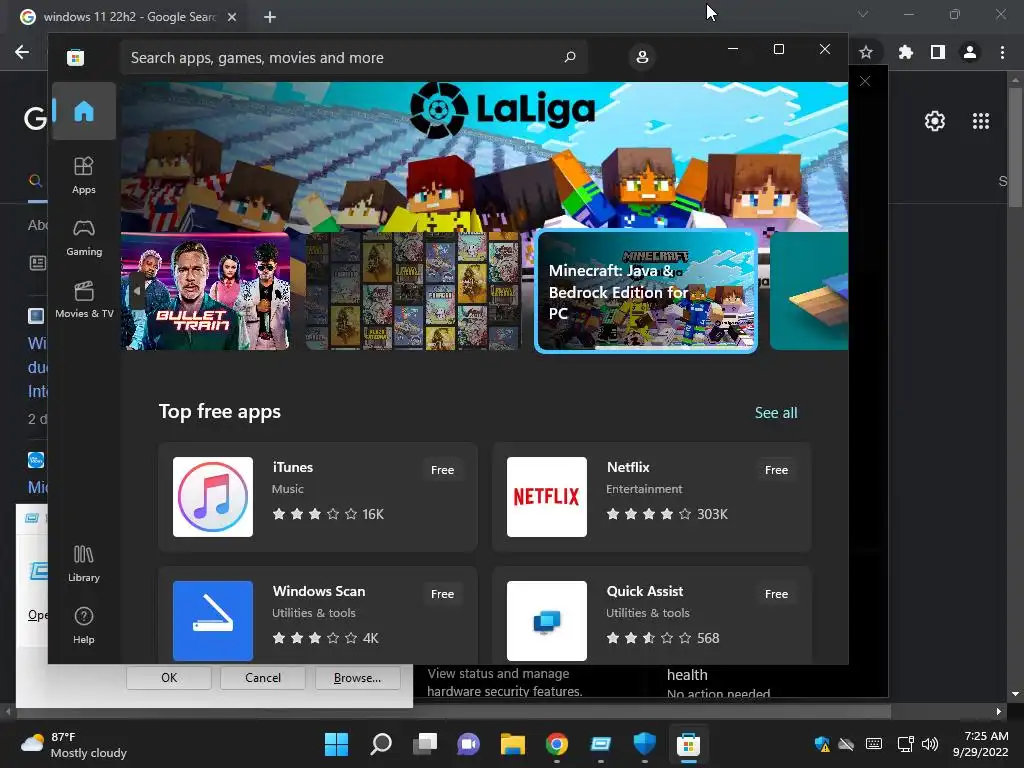This screenshot has height=768, width=1024.
Task: Open a new Chrome tab
Action: (x=270, y=17)
